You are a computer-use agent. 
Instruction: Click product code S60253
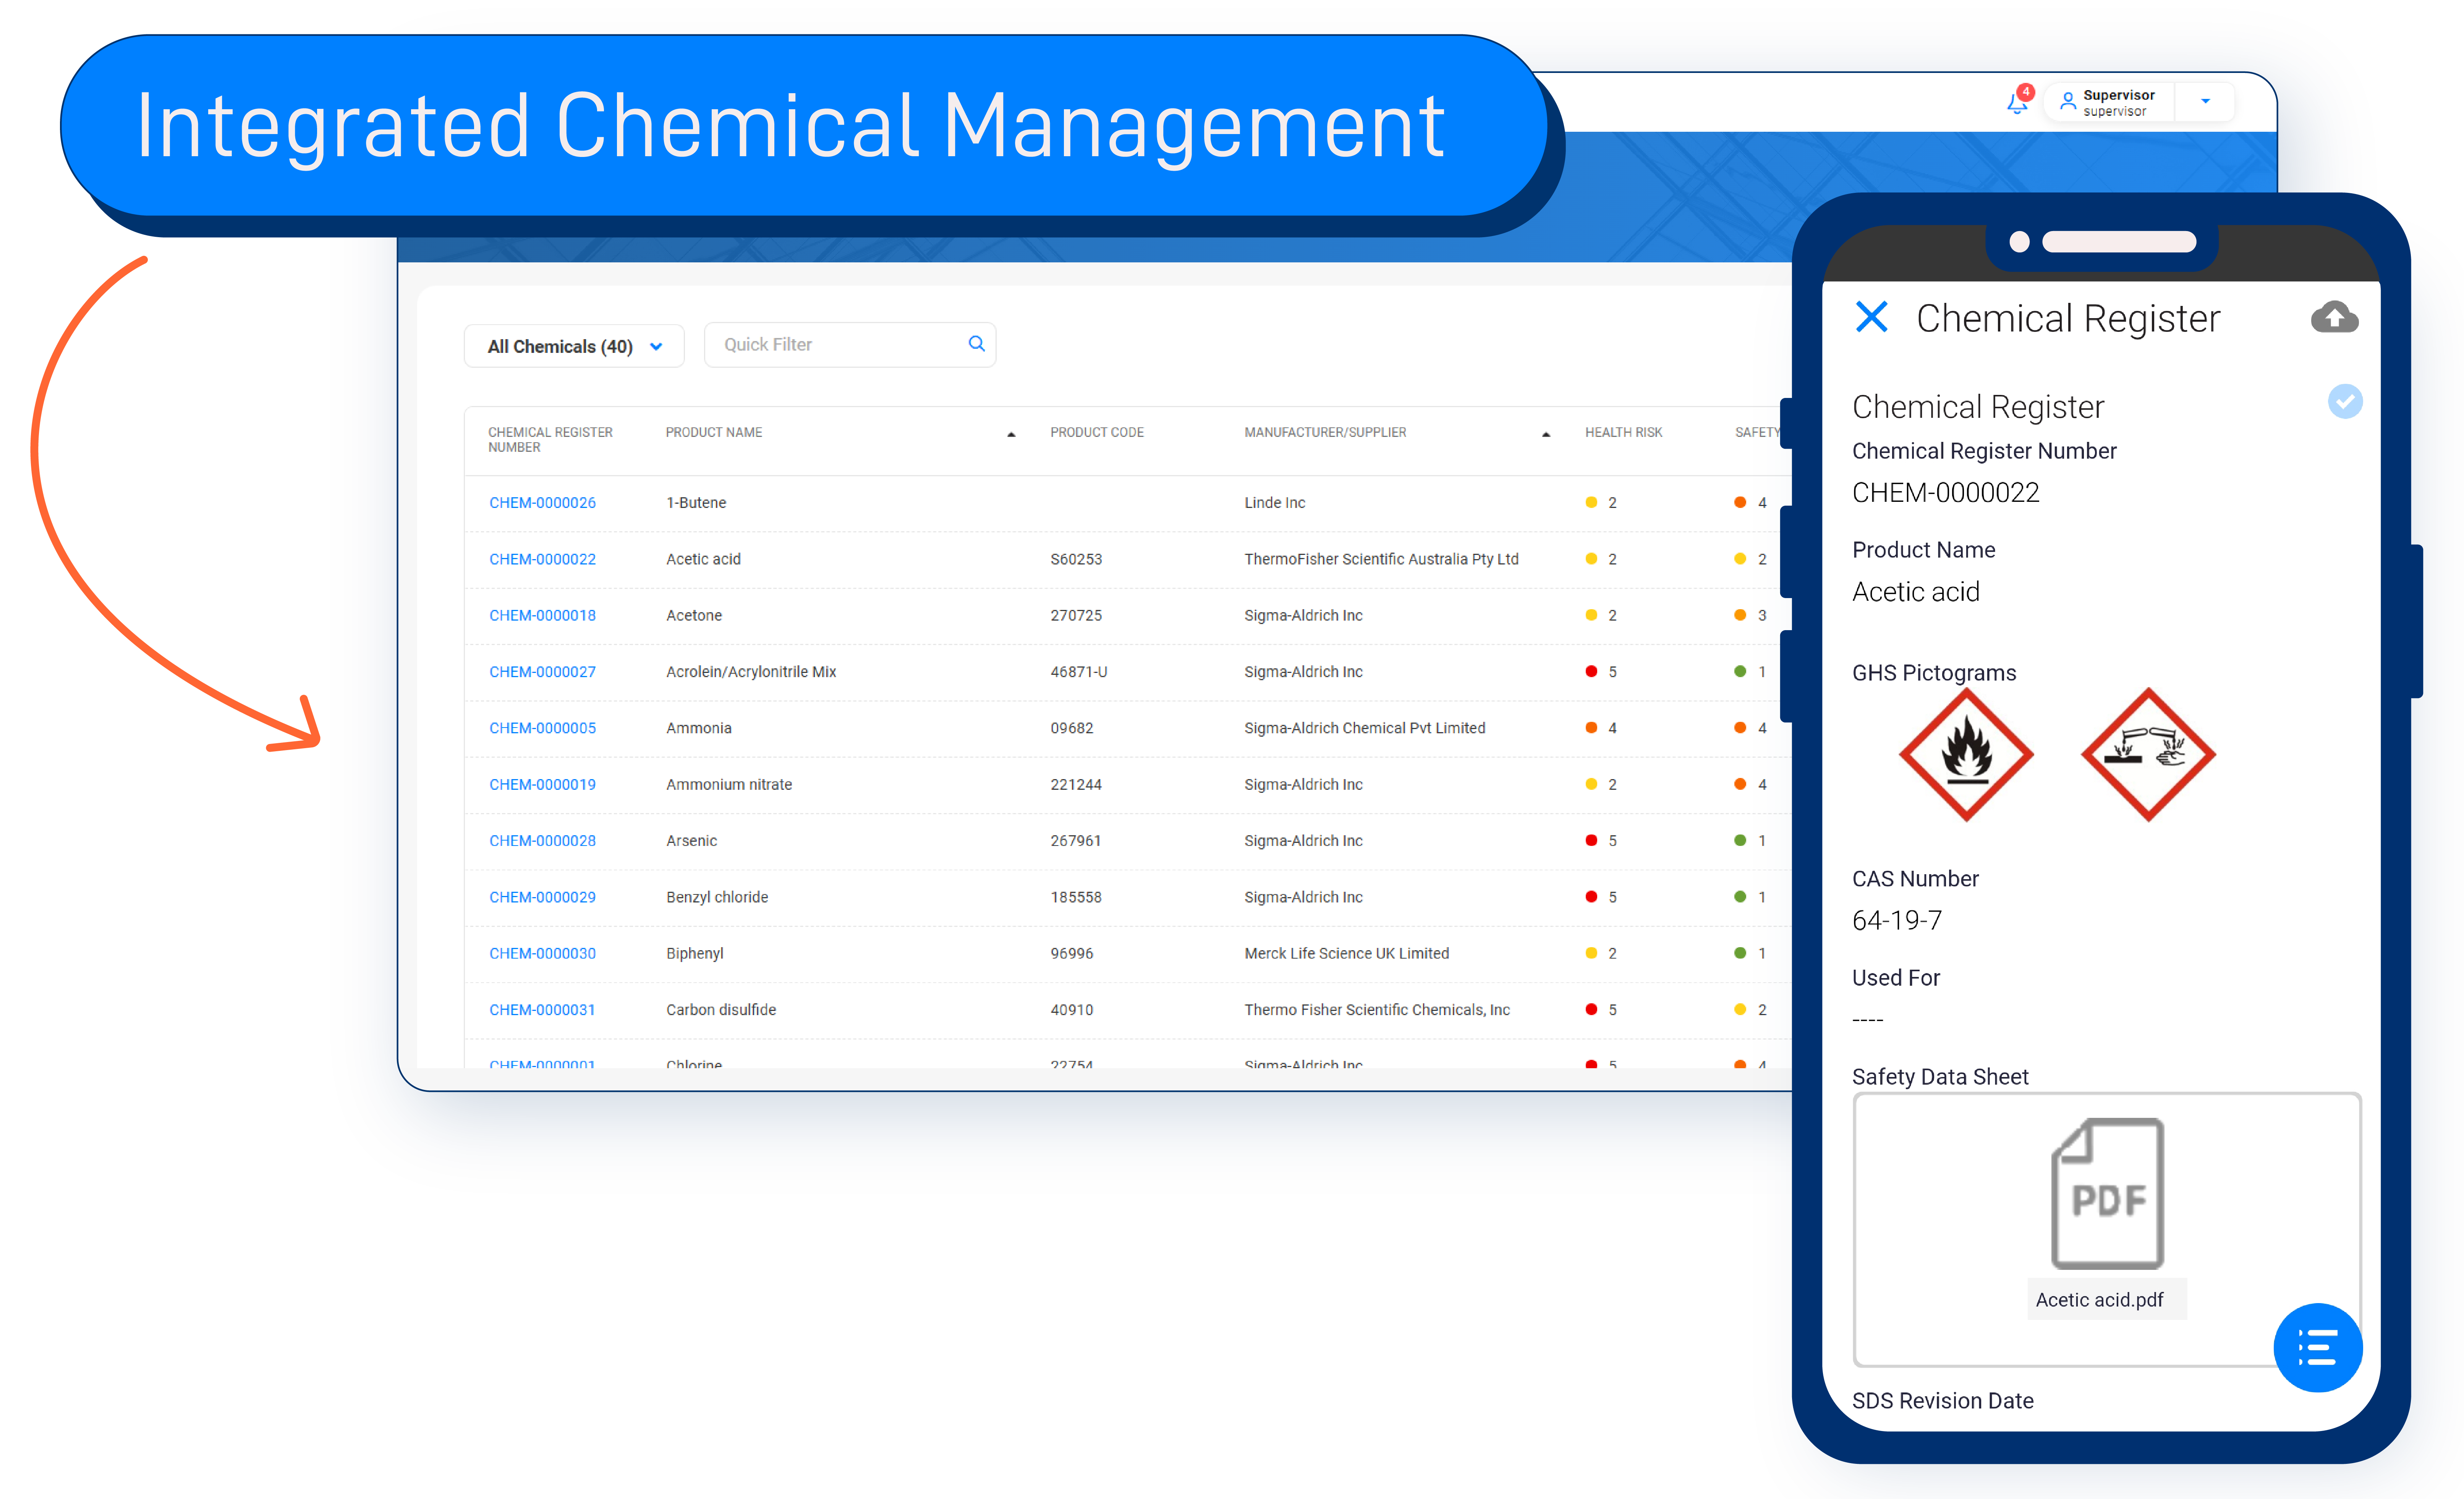(x=1076, y=559)
